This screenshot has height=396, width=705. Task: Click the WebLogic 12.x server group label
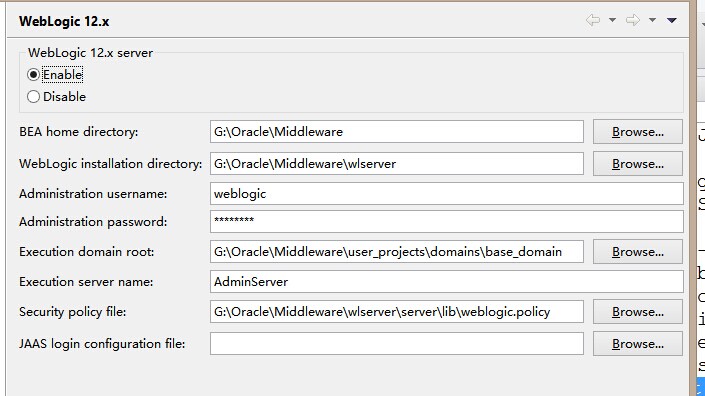click(90, 53)
